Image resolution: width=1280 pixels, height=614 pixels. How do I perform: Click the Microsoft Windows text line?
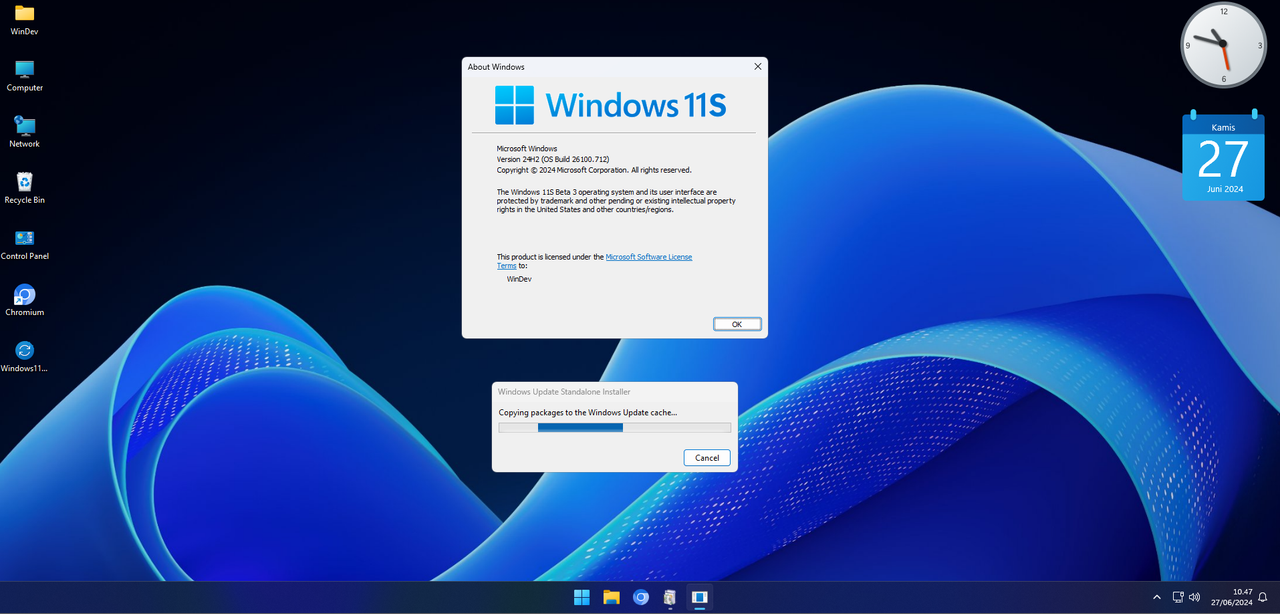pos(527,148)
